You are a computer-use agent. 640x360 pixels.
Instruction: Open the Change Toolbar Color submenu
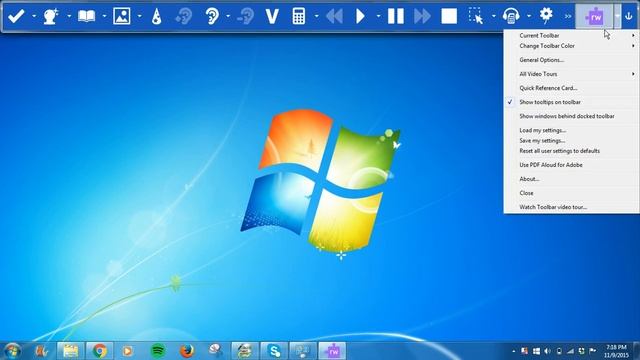(571, 46)
